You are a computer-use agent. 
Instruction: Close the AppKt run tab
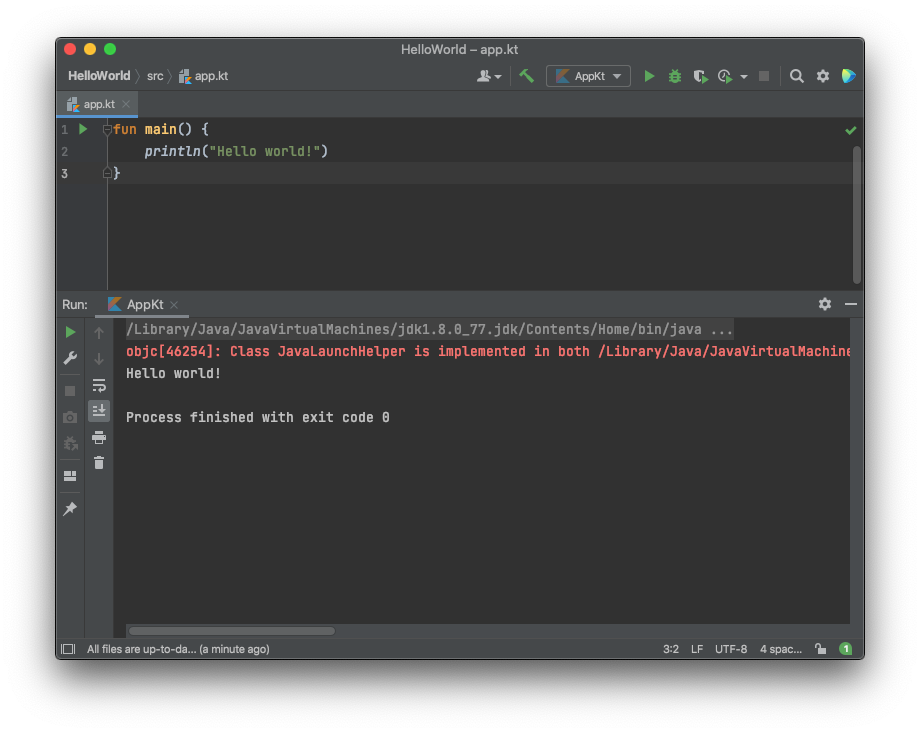coord(174,305)
